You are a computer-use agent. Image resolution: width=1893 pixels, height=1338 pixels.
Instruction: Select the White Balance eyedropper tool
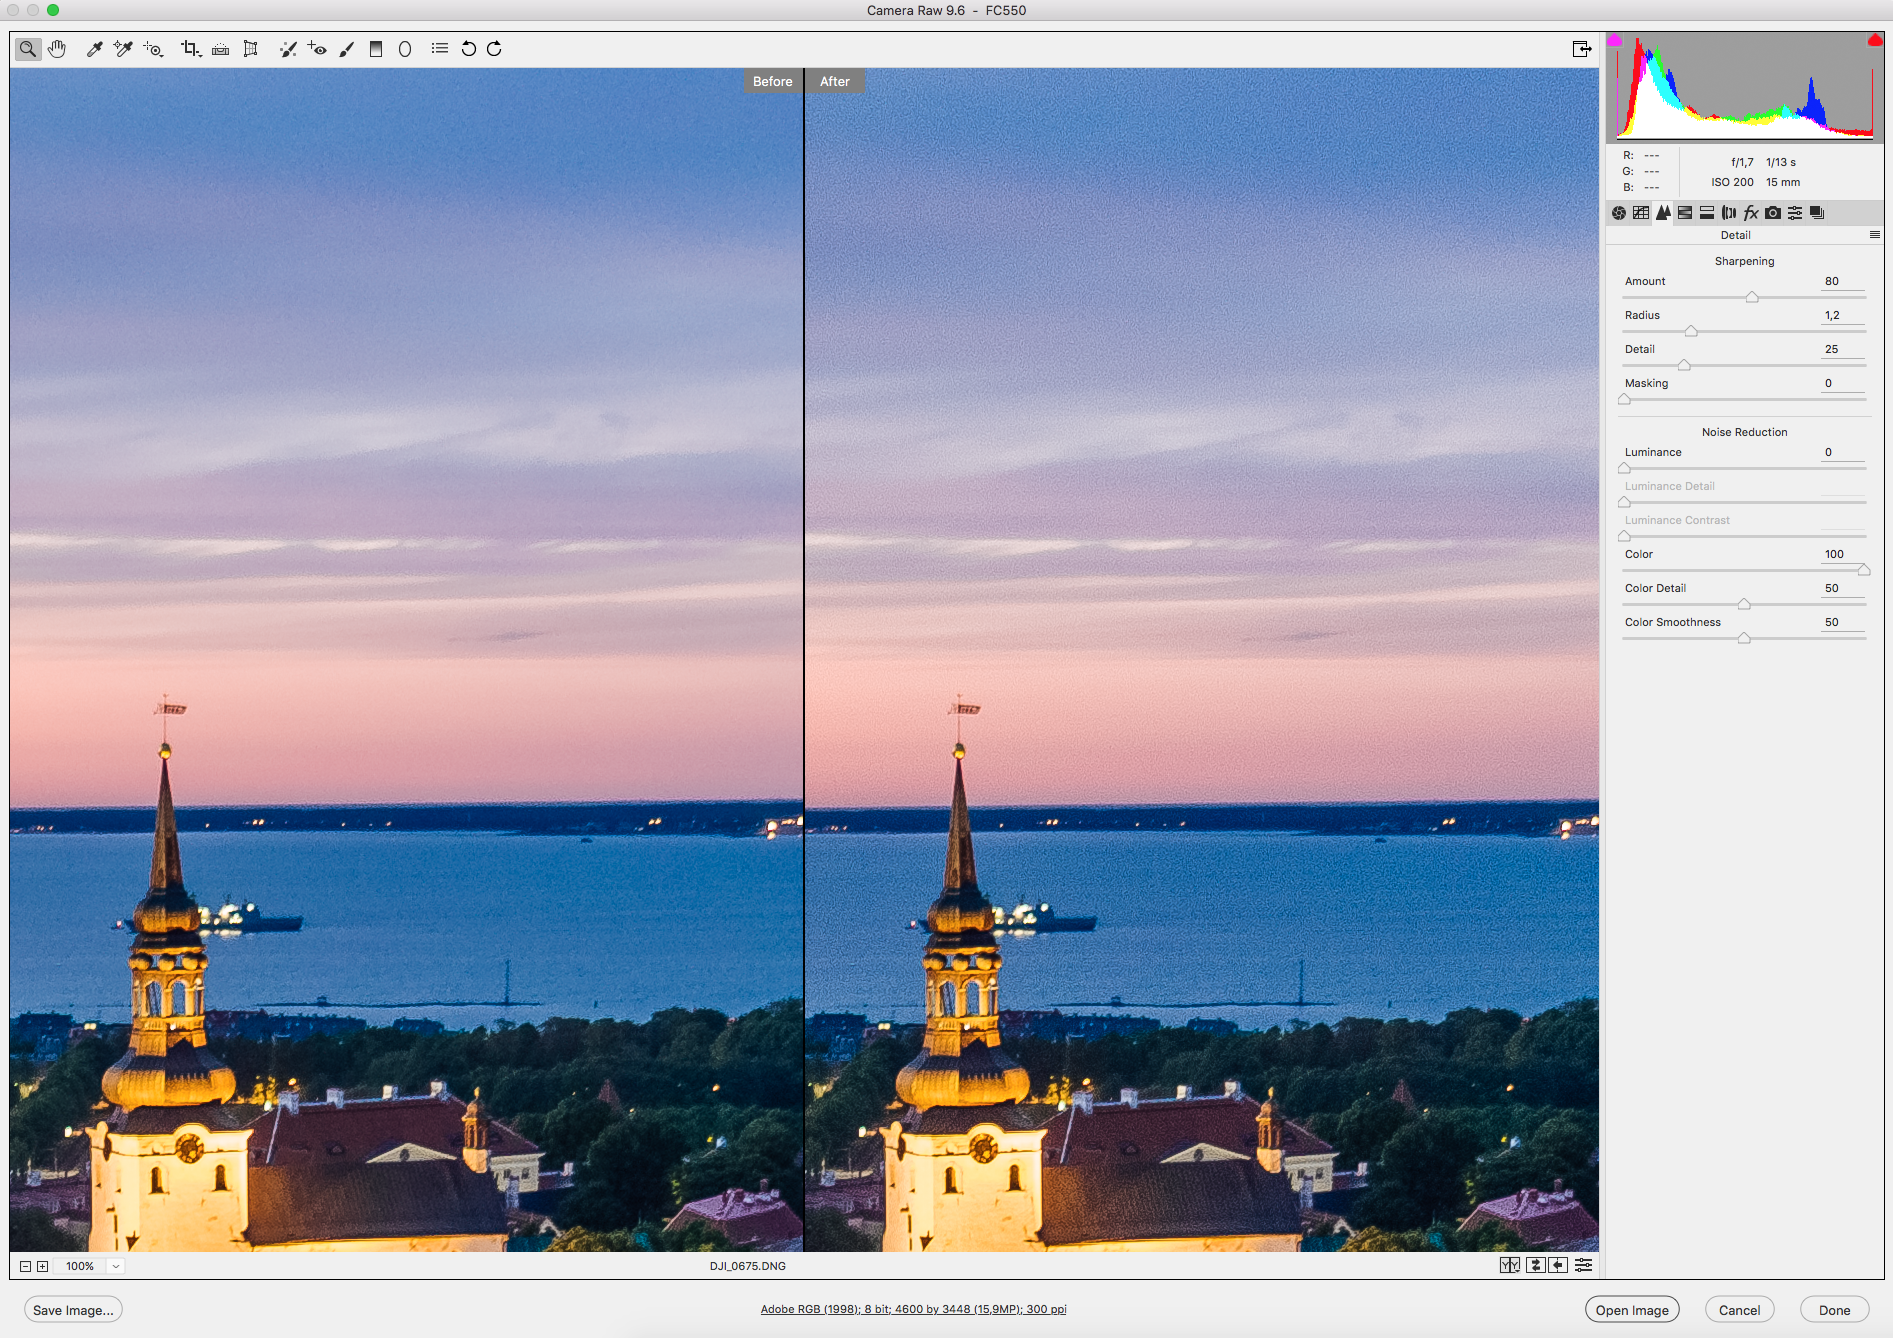click(94, 49)
